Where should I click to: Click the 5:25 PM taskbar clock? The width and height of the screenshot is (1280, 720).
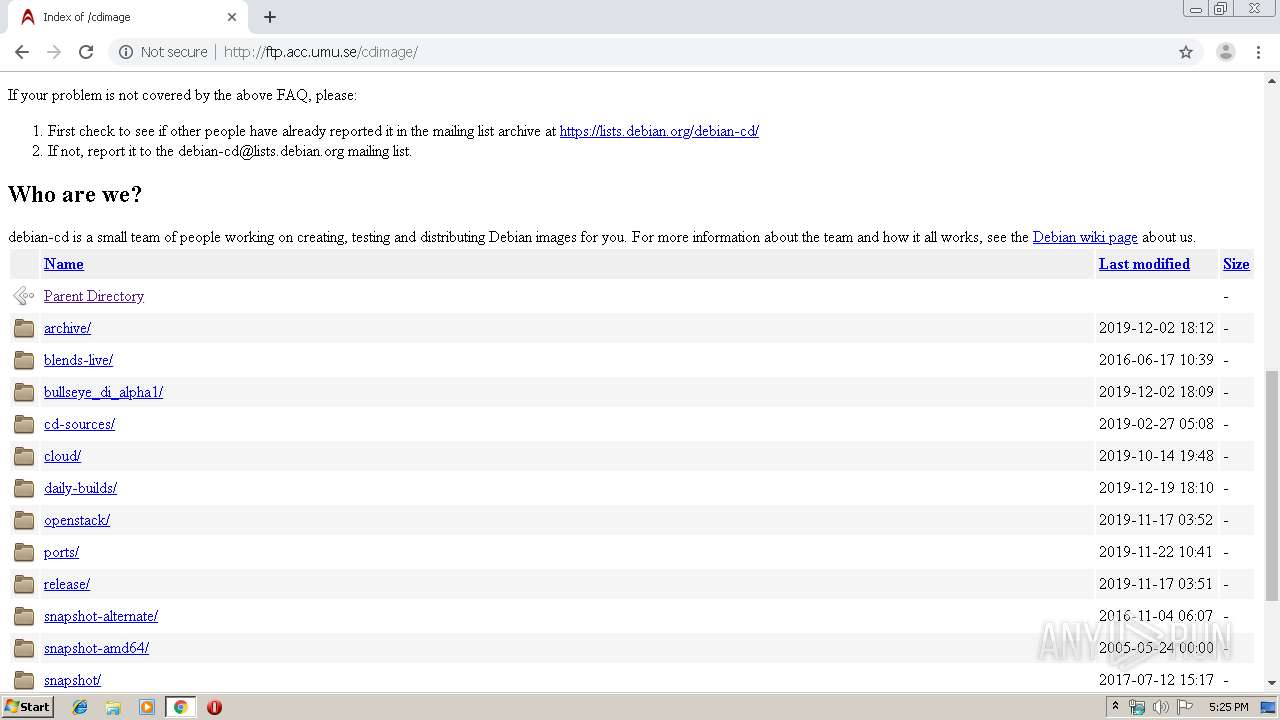point(1228,707)
